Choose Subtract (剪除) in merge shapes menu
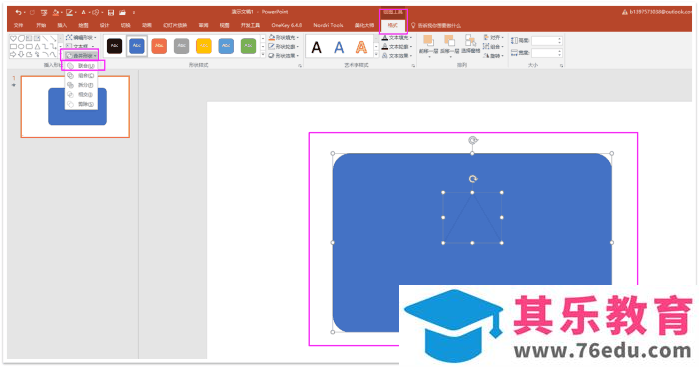This screenshot has width=699, height=367. click(x=81, y=104)
